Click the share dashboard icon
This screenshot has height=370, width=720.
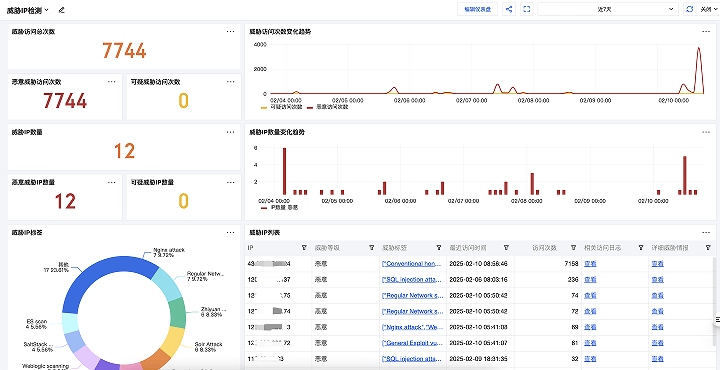pyautogui.click(x=509, y=9)
